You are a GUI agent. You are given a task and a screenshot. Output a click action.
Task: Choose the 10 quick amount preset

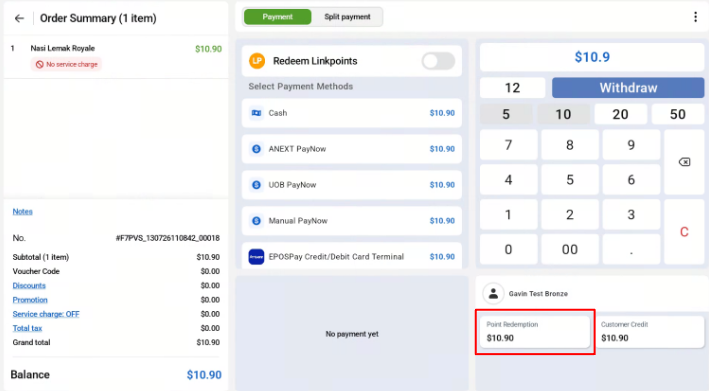coord(563,114)
